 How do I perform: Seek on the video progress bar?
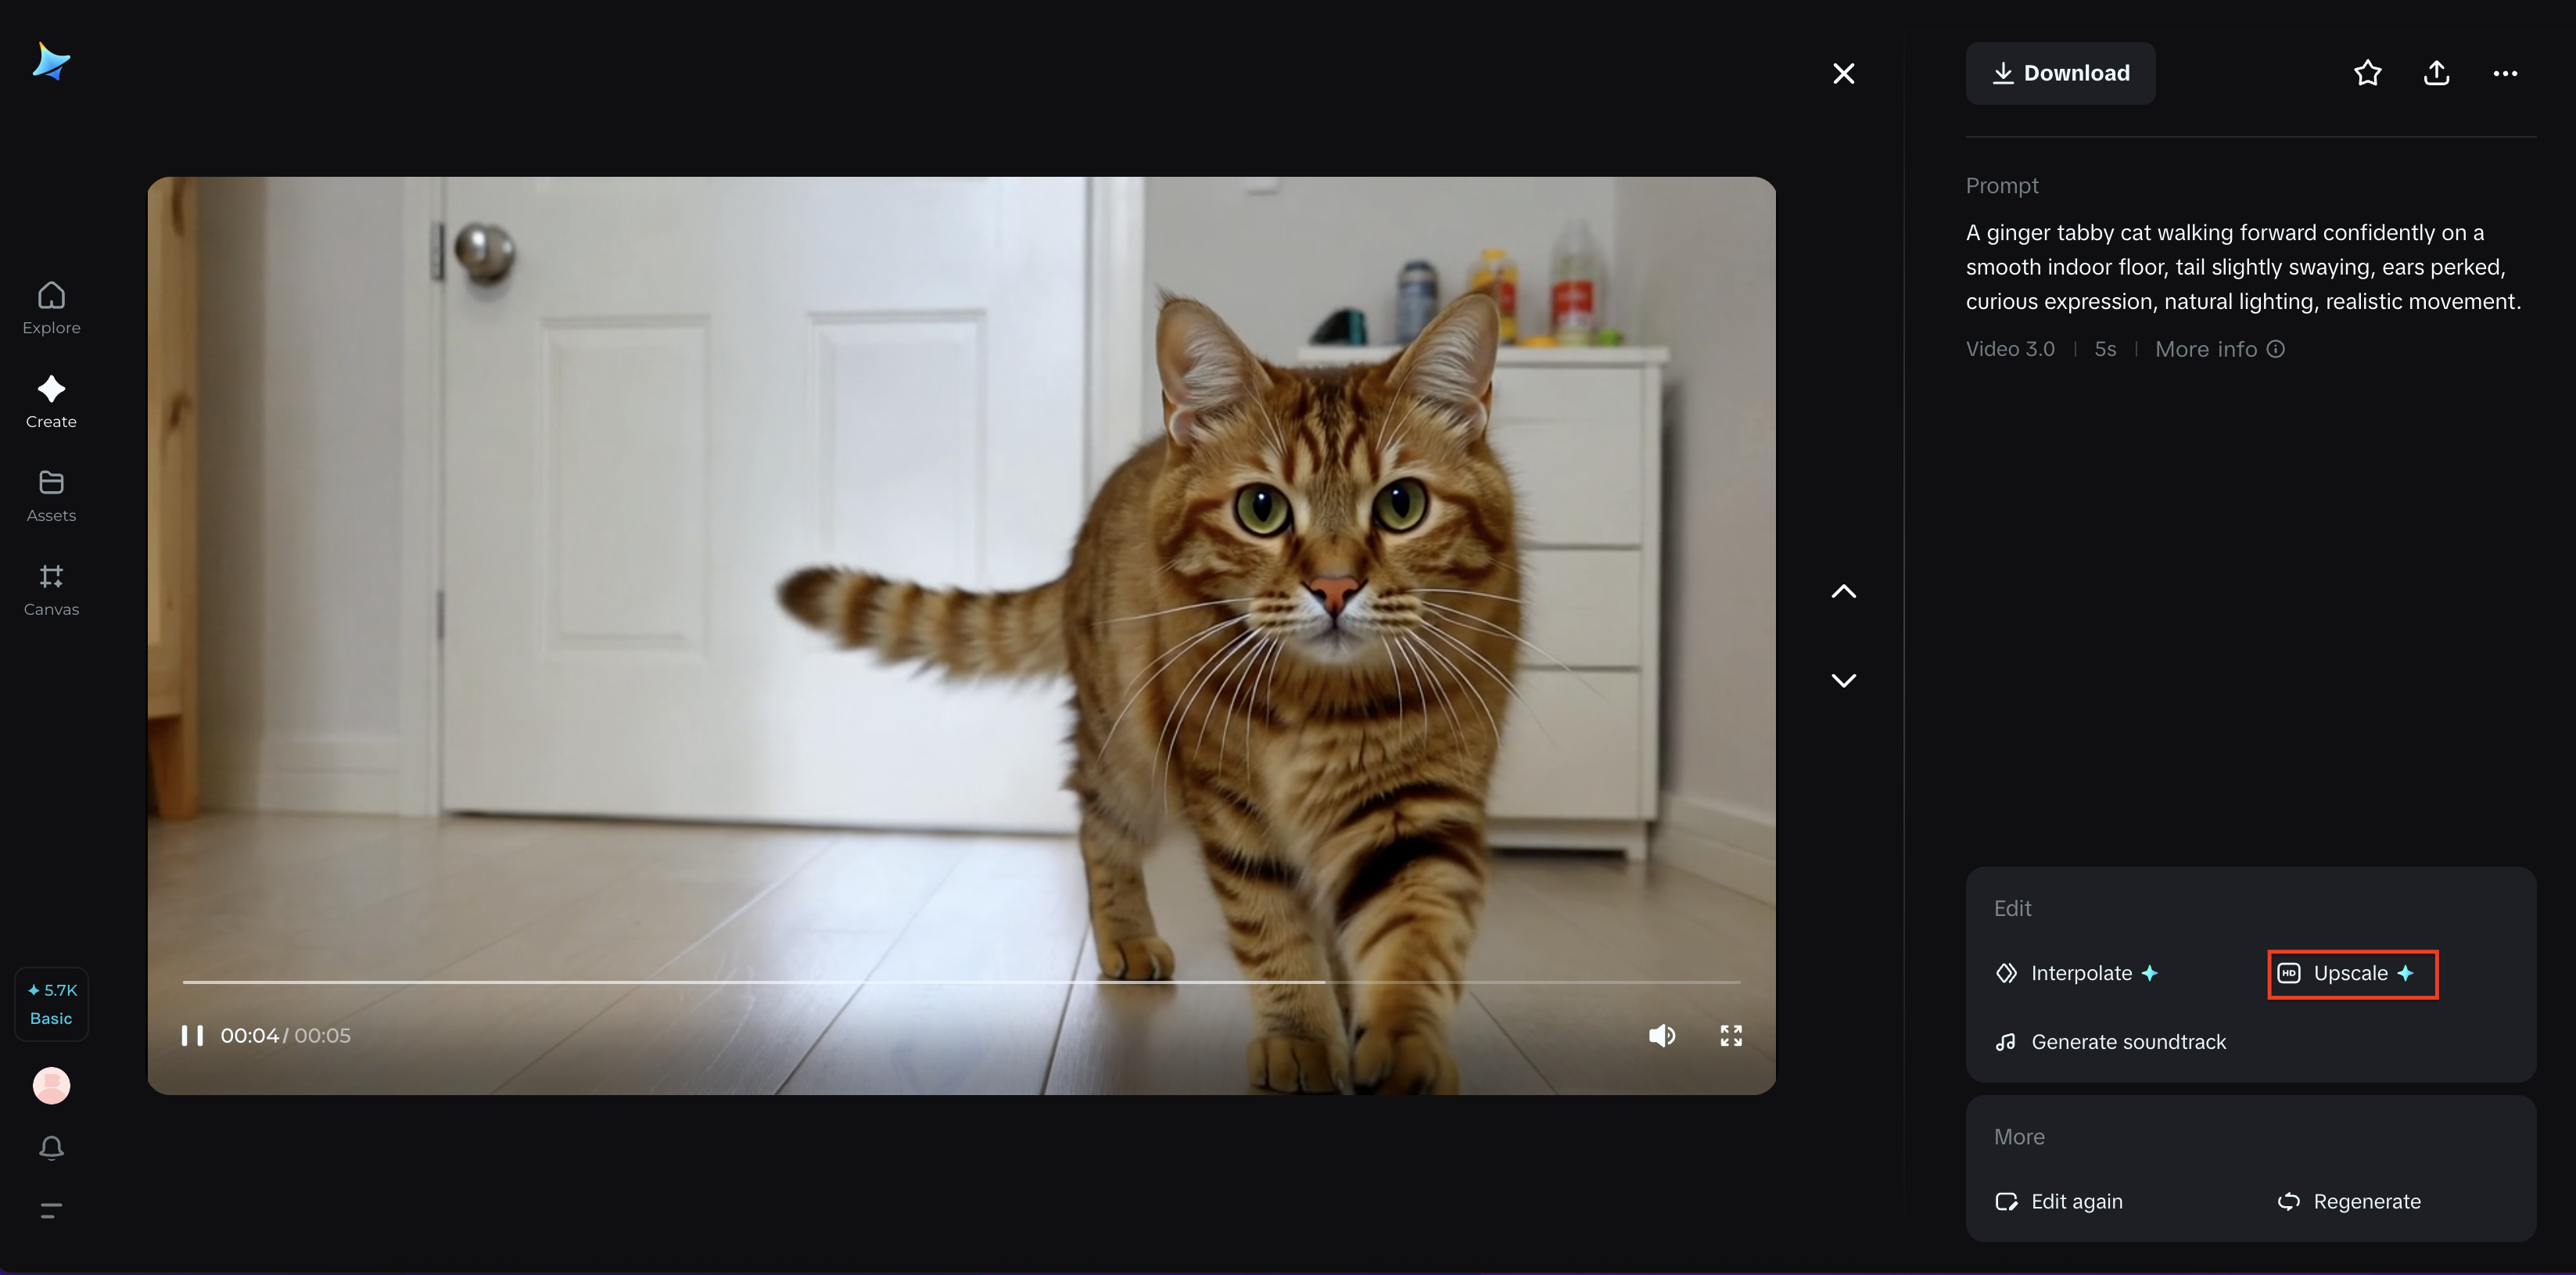click(x=960, y=982)
